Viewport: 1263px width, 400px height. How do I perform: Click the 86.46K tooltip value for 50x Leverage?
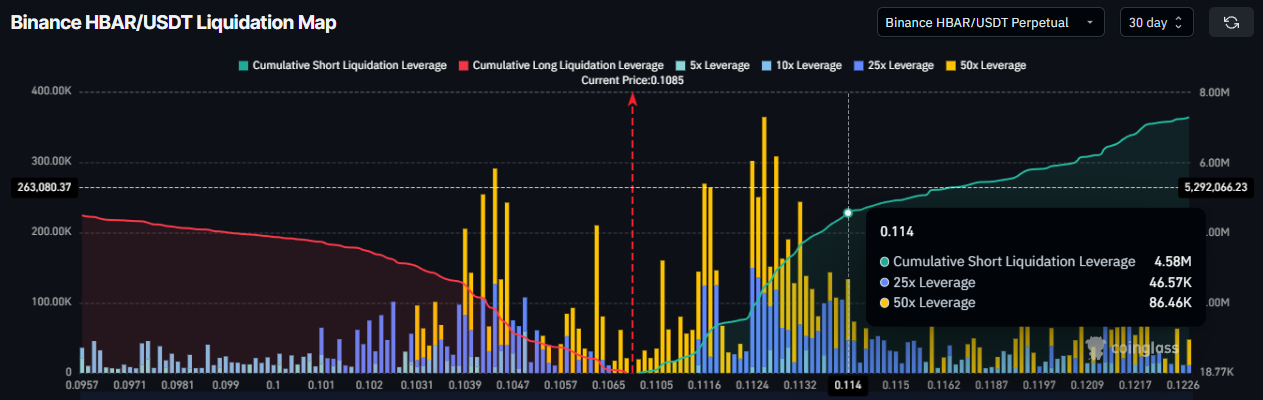(x=1169, y=302)
